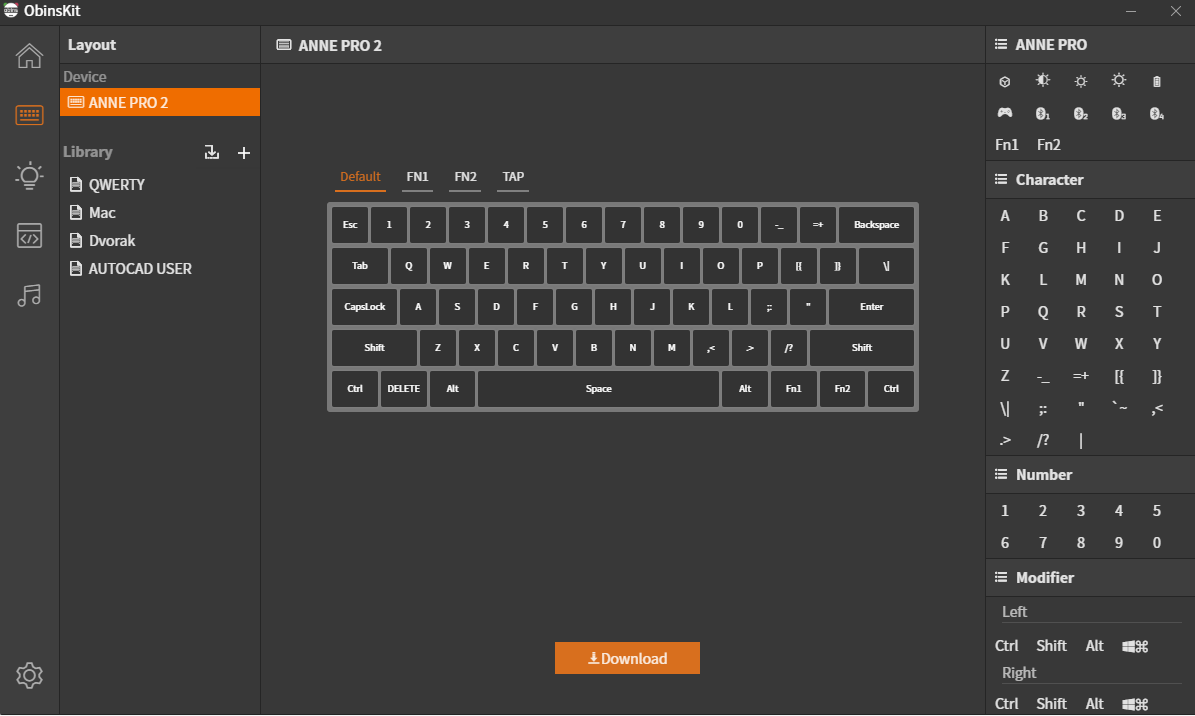Pick the small sun brightness-down icon

coord(1081,81)
